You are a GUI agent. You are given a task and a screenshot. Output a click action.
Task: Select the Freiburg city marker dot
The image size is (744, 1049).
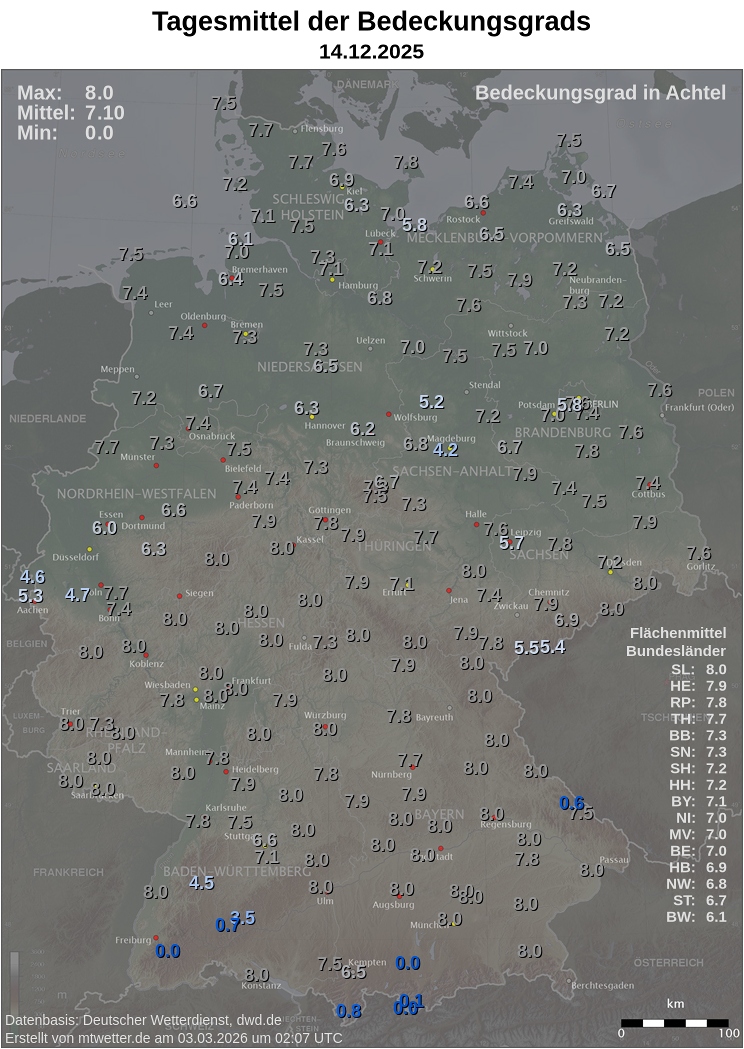pyautogui.click(x=156, y=938)
